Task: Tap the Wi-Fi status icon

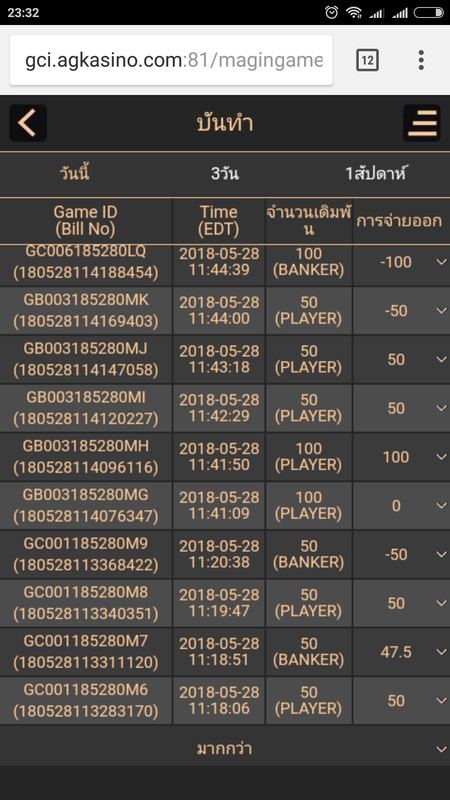Action: tap(354, 12)
